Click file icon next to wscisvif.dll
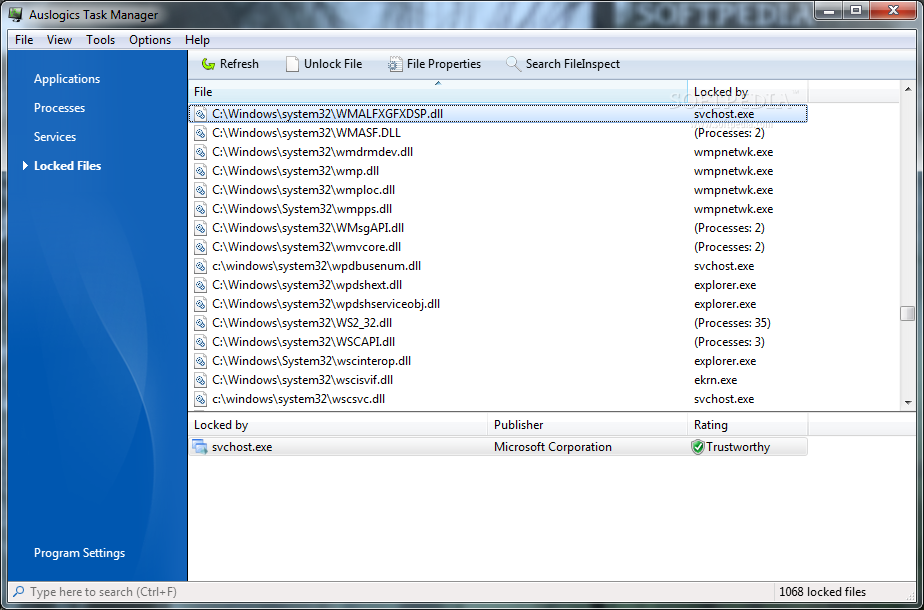 pos(201,380)
